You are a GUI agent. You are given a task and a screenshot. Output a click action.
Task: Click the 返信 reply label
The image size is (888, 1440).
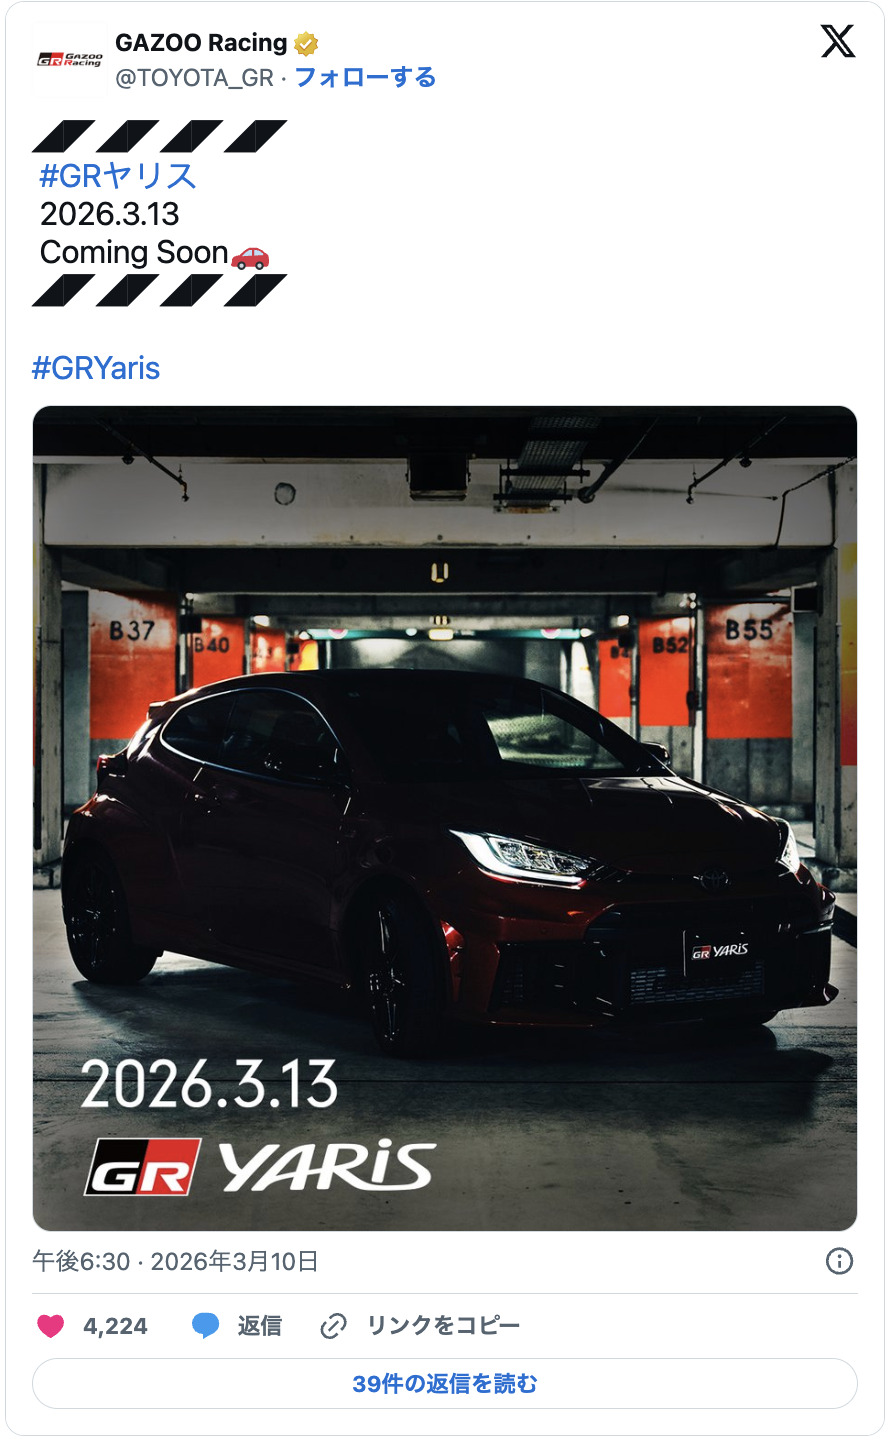coord(259,1326)
